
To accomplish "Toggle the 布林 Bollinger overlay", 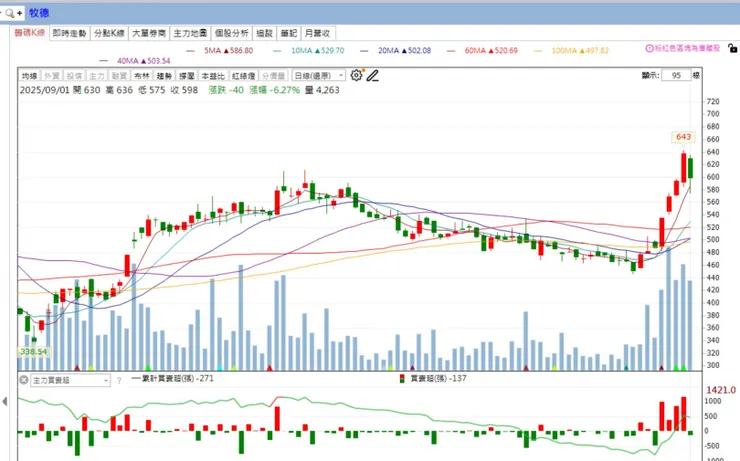I will [x=142, y=76].
